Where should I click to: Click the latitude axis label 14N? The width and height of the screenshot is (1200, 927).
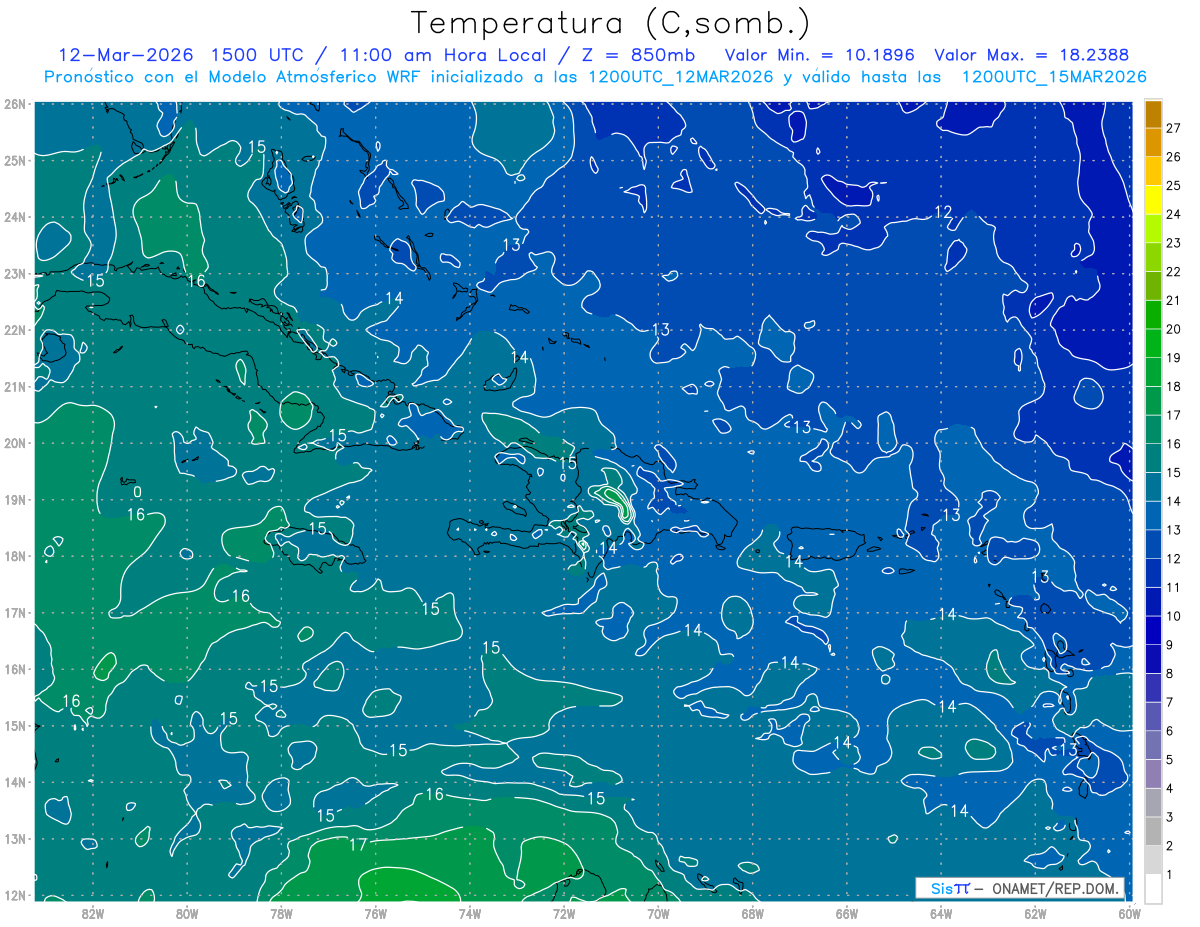pyautogui.click(x=14, y=782)
